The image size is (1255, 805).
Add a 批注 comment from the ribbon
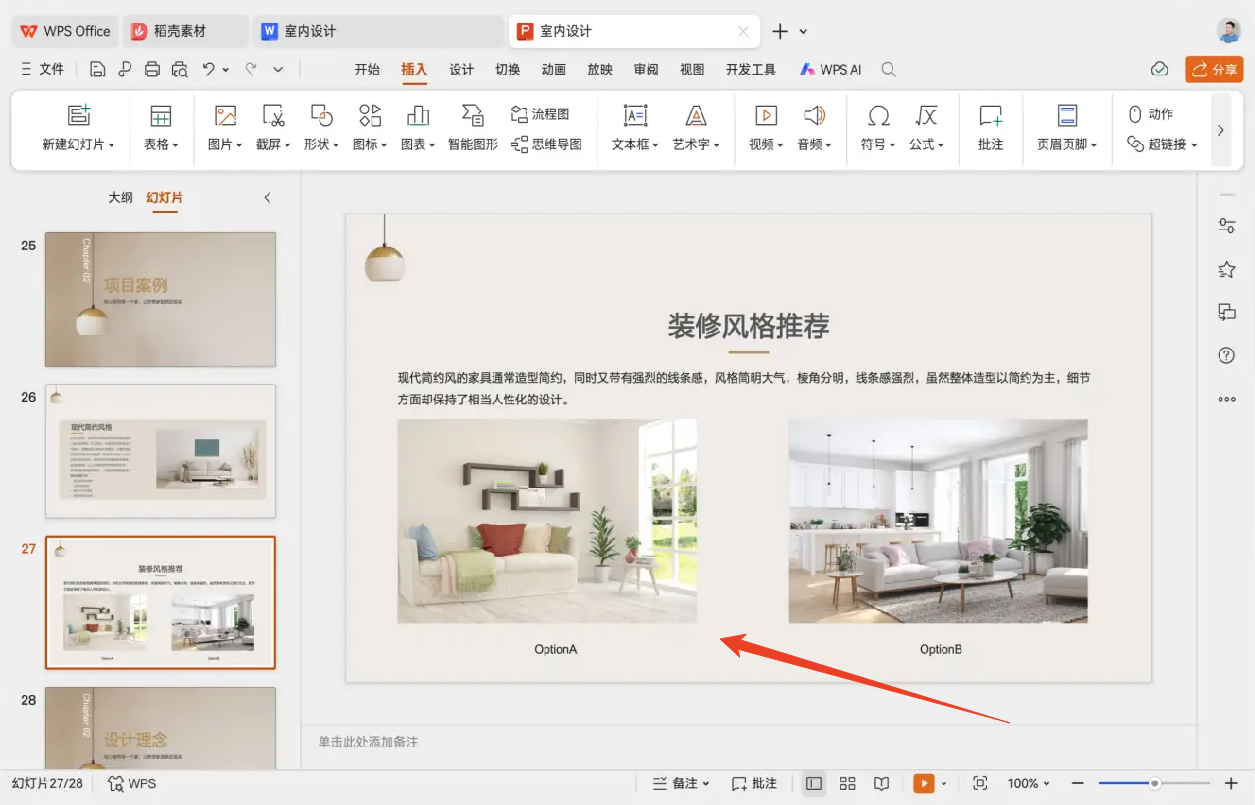pyautogui.click(x=991, y=128)
